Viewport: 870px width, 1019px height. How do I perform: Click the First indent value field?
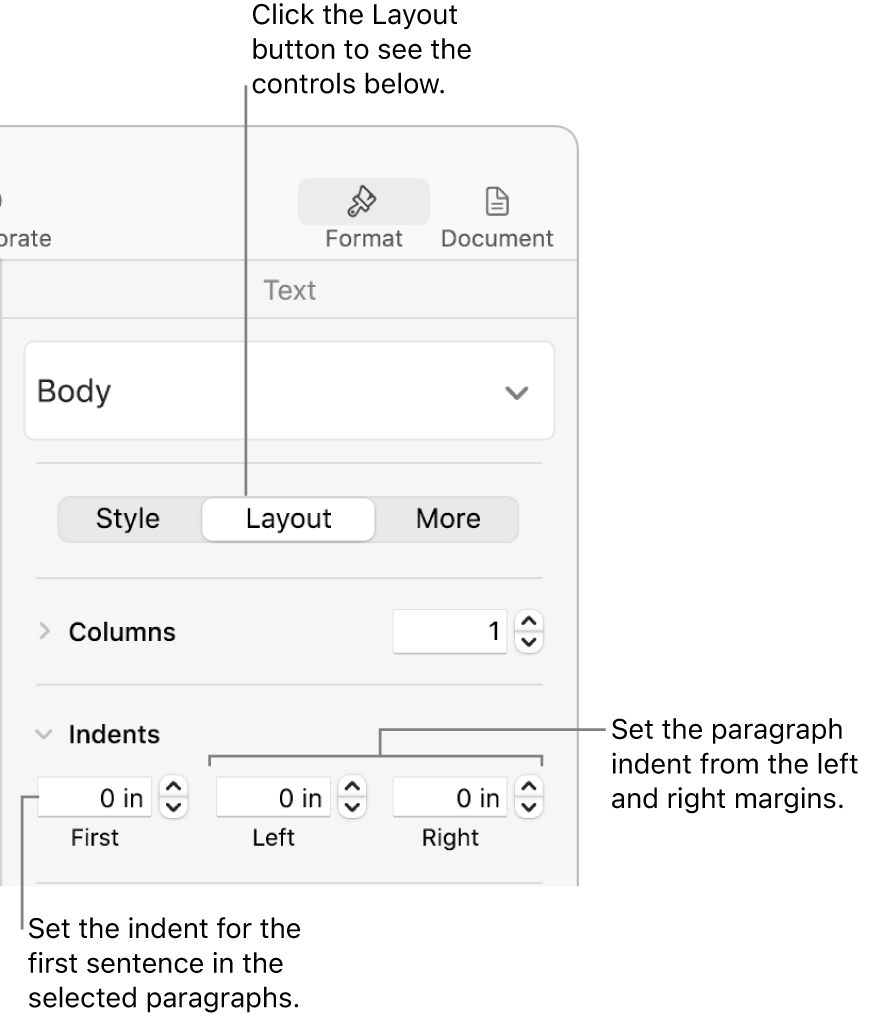(x=94, y=798)
